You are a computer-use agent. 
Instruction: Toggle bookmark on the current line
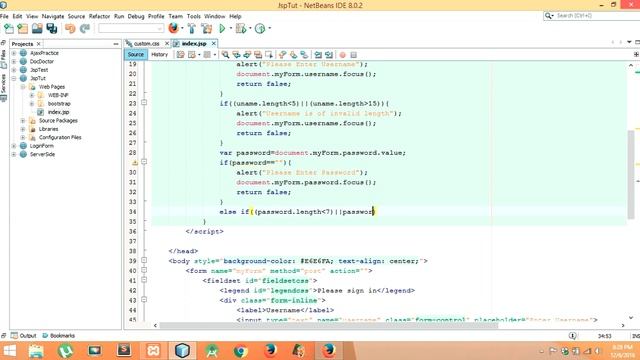pyautogui.click(x=304, y=55)
